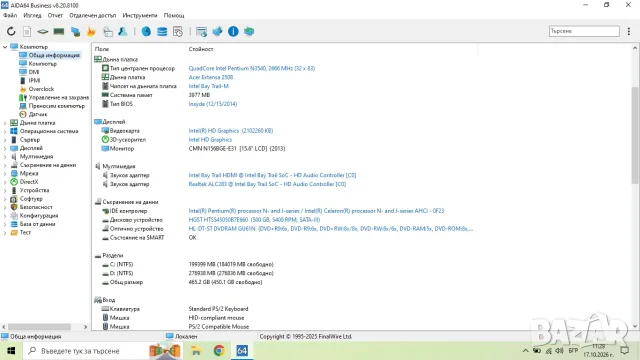
Task: Open the HGST HTS545050B7E660 disk link
Action: (x=254, y=220)
